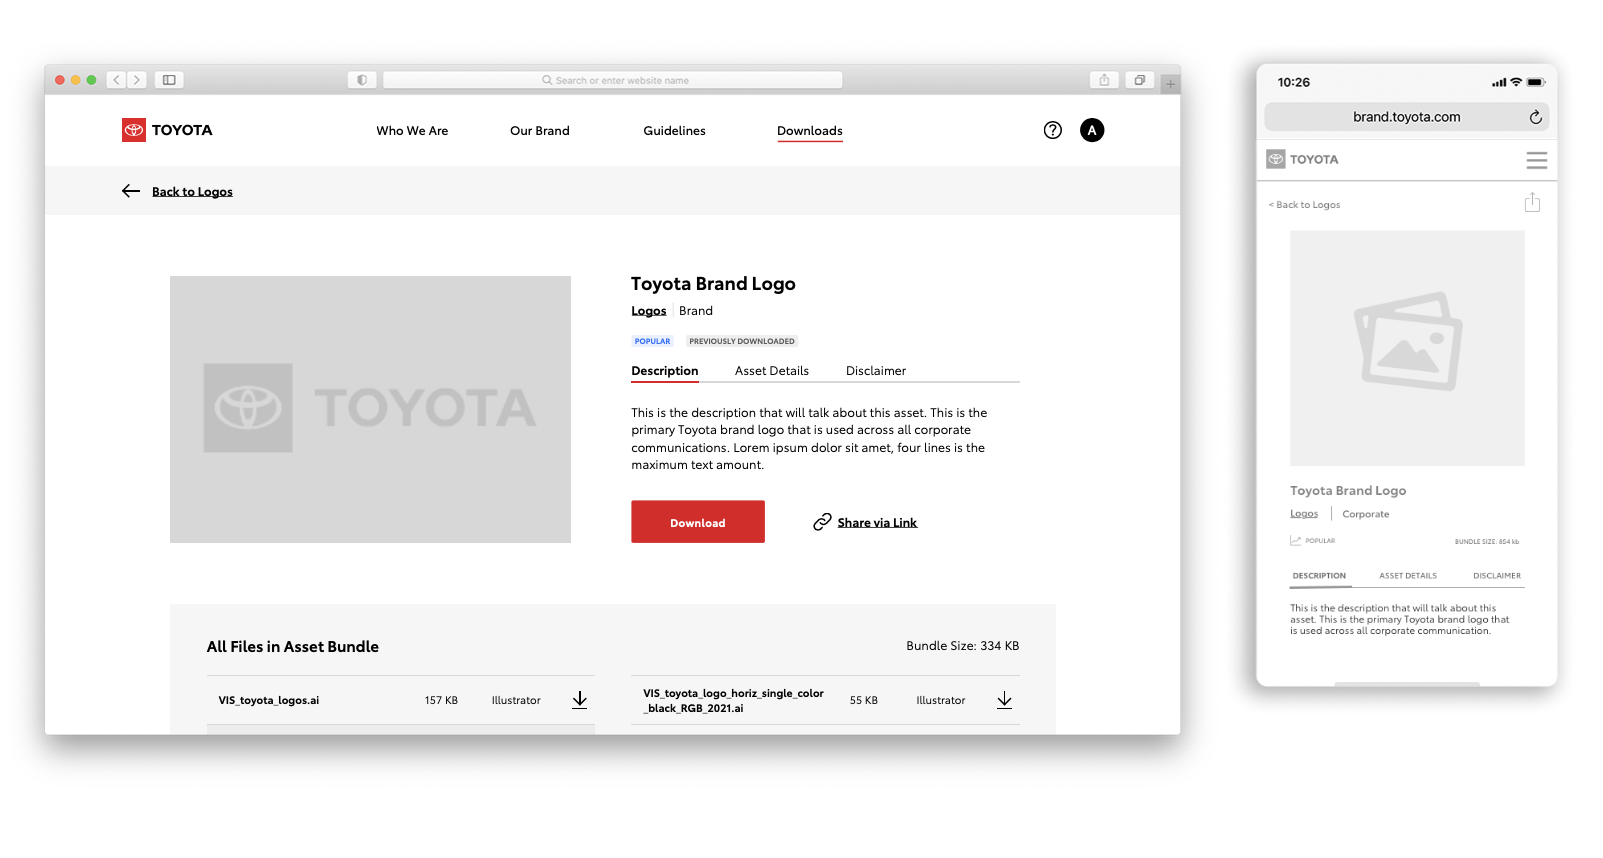The height and width of the screenshot is (858, 1603).
Task: Tap the mobile brand.toyota.com address bar
Action: click(x=1407, y=117)
